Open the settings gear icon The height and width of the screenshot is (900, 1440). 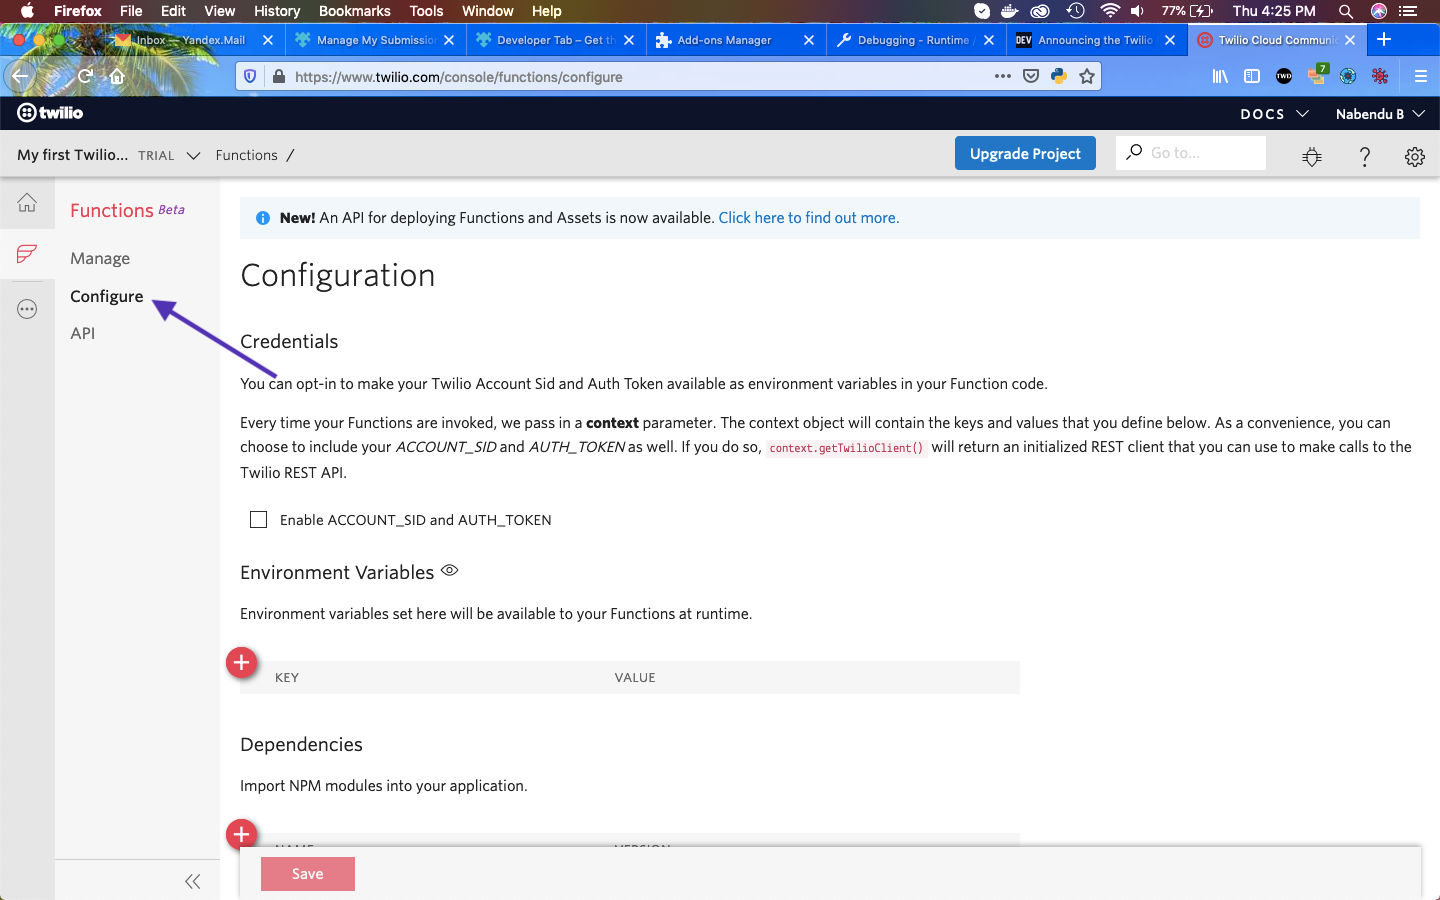[1414, 156]
